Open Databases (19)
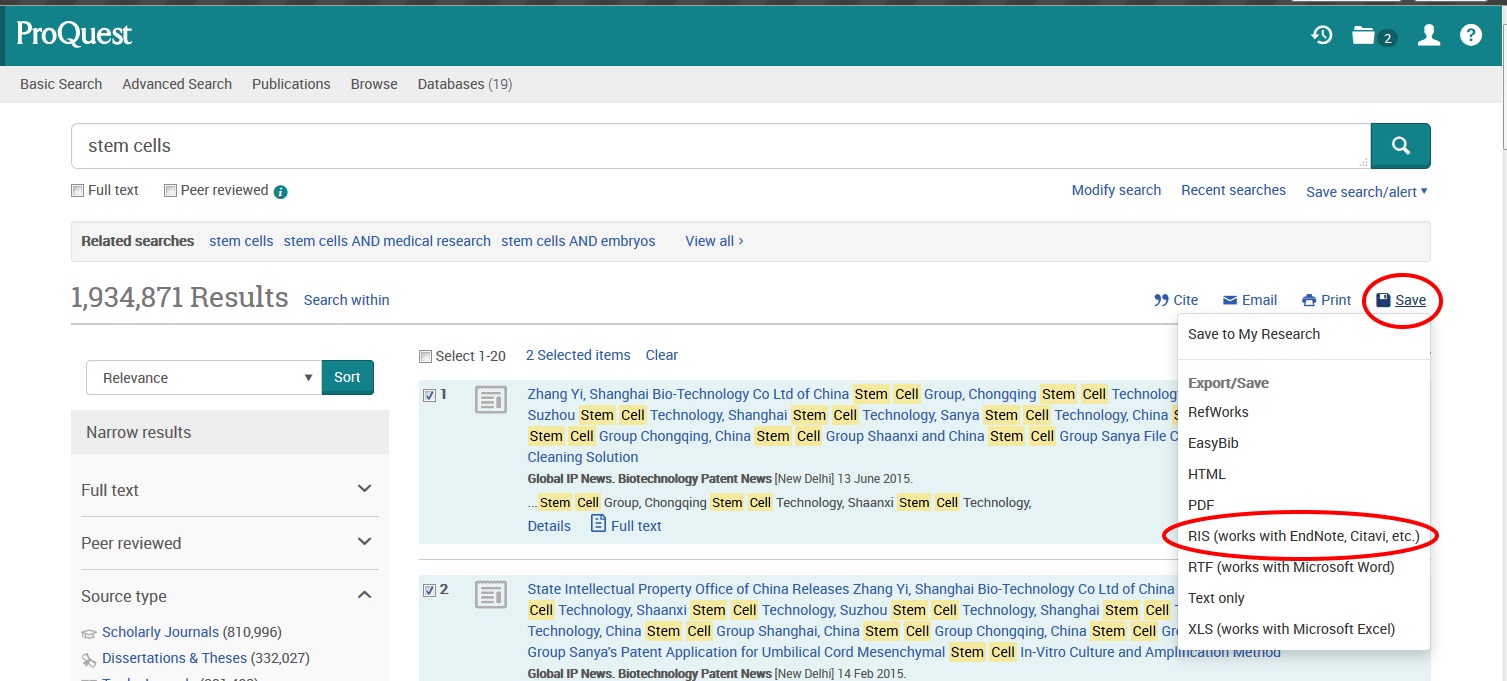 tap(465, 84)
